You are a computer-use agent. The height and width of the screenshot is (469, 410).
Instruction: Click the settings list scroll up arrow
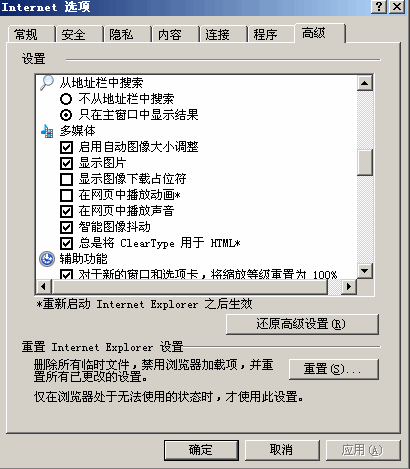pos(364,83)
